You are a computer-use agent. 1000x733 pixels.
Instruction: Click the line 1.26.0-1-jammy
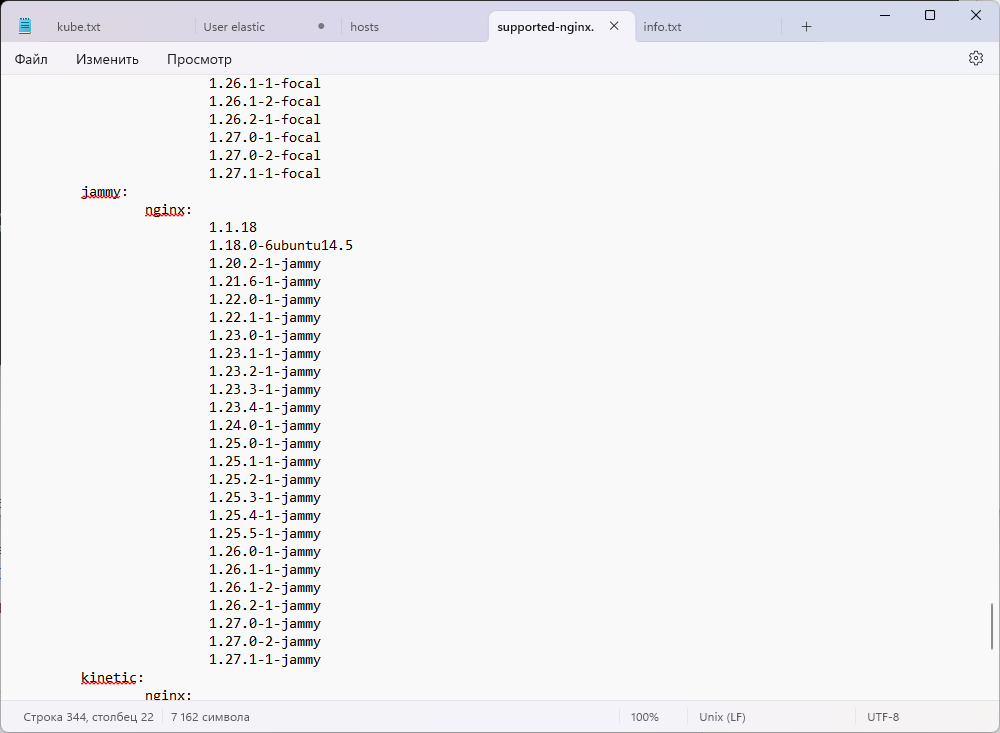pos(265,551)
